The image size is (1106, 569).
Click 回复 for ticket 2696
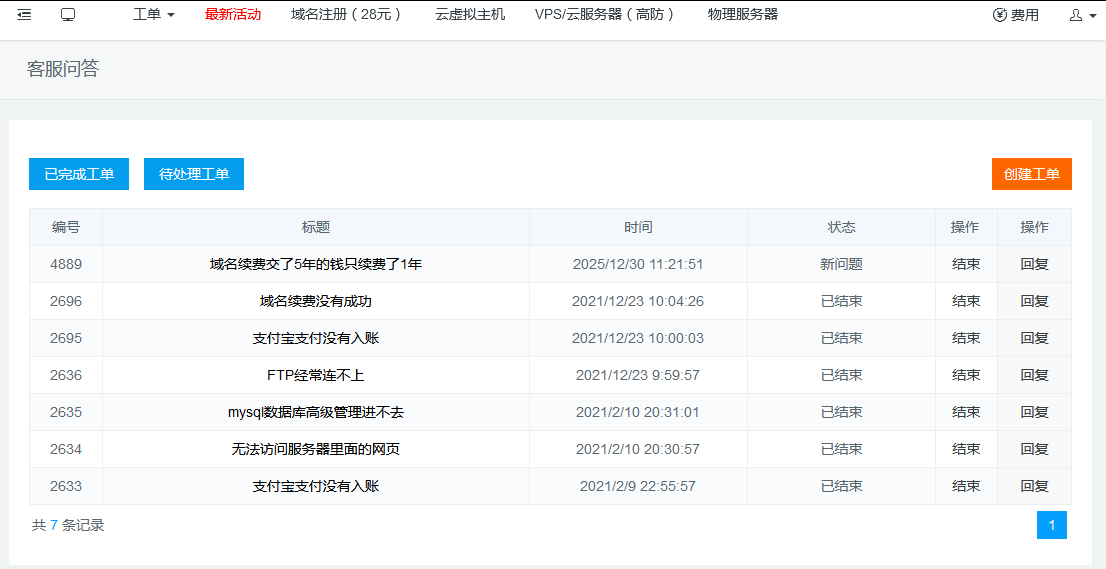point(1034,302)
